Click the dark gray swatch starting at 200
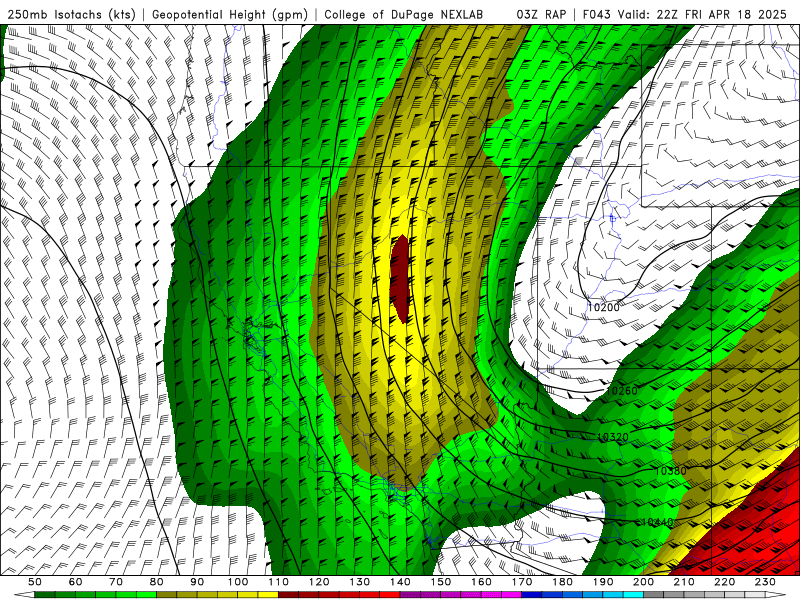Viewport: 800px width, 600px height. pyautogui.click(x=654, y=595)
